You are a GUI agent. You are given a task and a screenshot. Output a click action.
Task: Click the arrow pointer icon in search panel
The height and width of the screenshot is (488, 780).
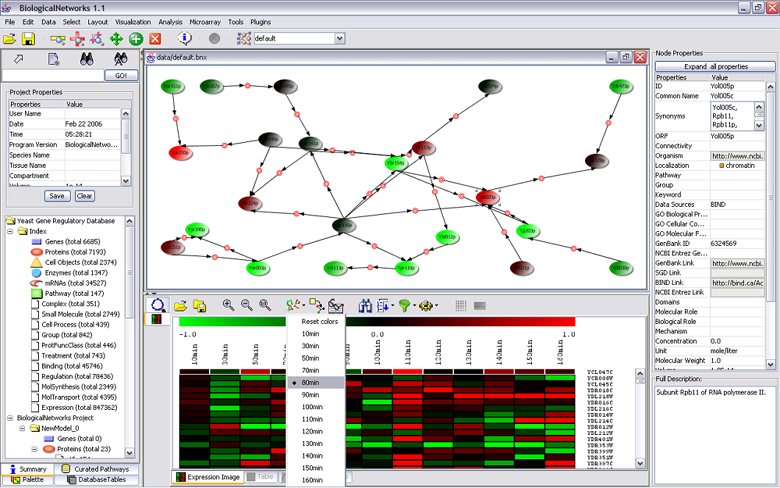[18, 59]
